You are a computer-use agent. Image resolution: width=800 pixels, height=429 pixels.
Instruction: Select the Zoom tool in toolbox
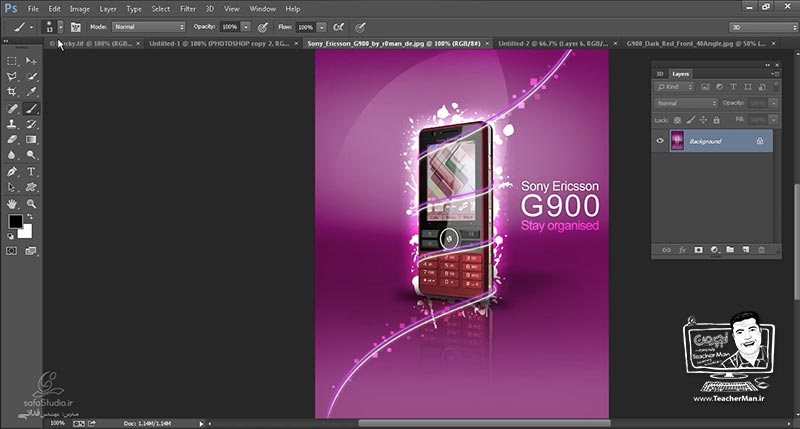tap(31, 204)
